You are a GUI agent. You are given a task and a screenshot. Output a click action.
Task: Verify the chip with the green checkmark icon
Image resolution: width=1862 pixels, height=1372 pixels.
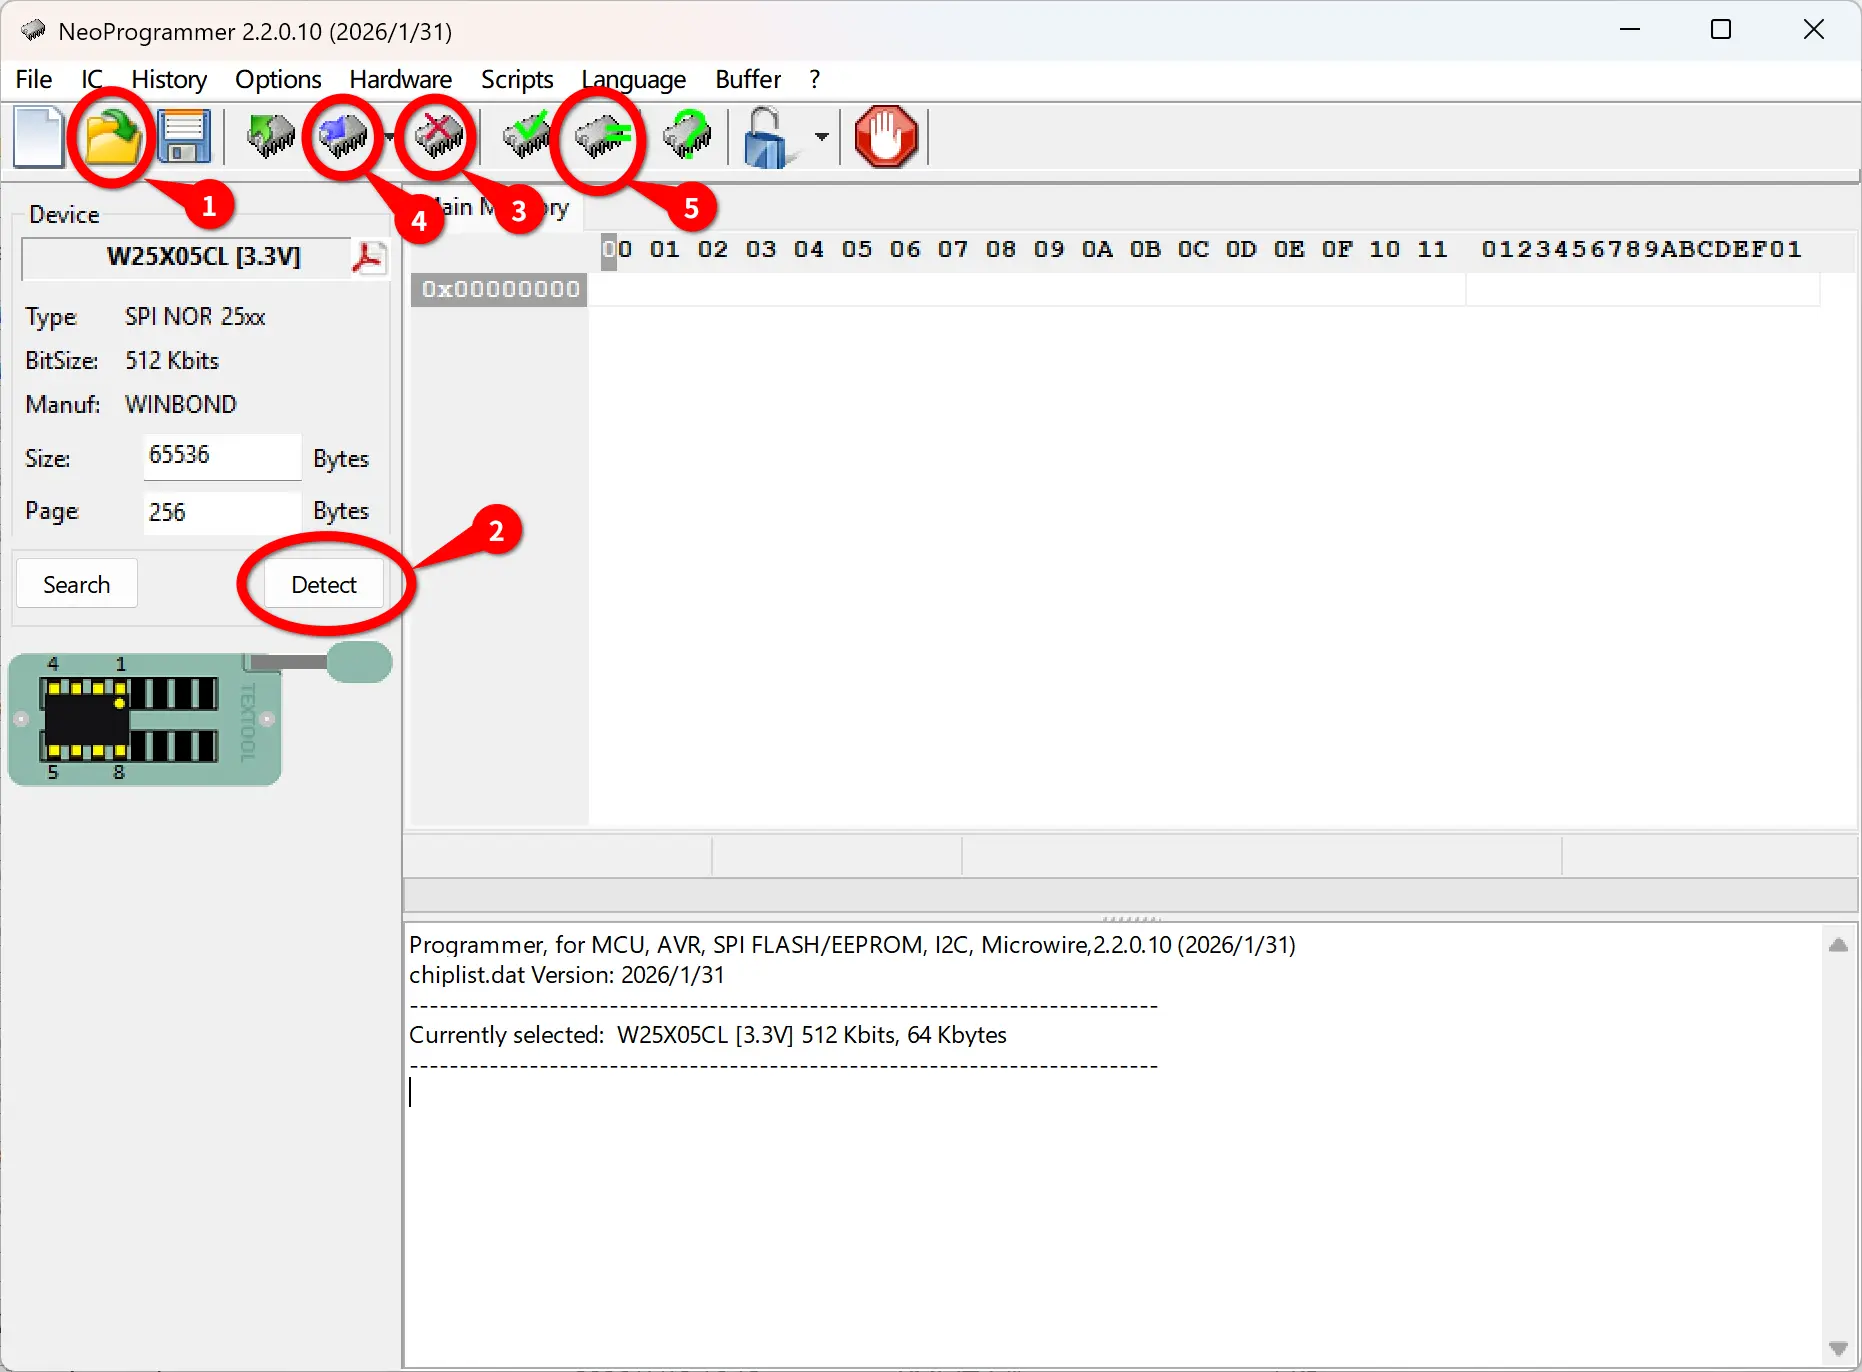526,136
